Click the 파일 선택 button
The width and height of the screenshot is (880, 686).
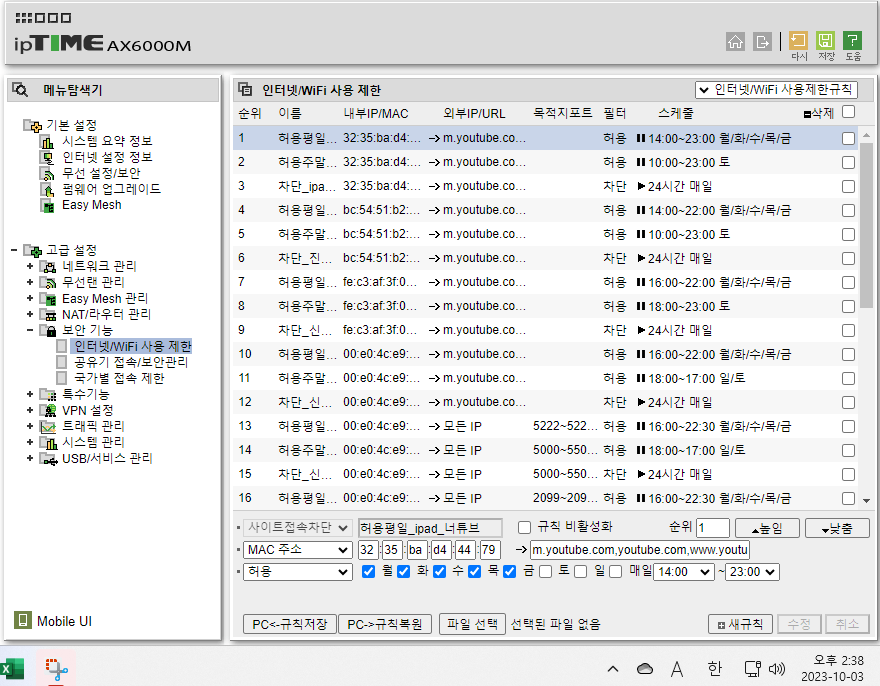pos(472,624)
